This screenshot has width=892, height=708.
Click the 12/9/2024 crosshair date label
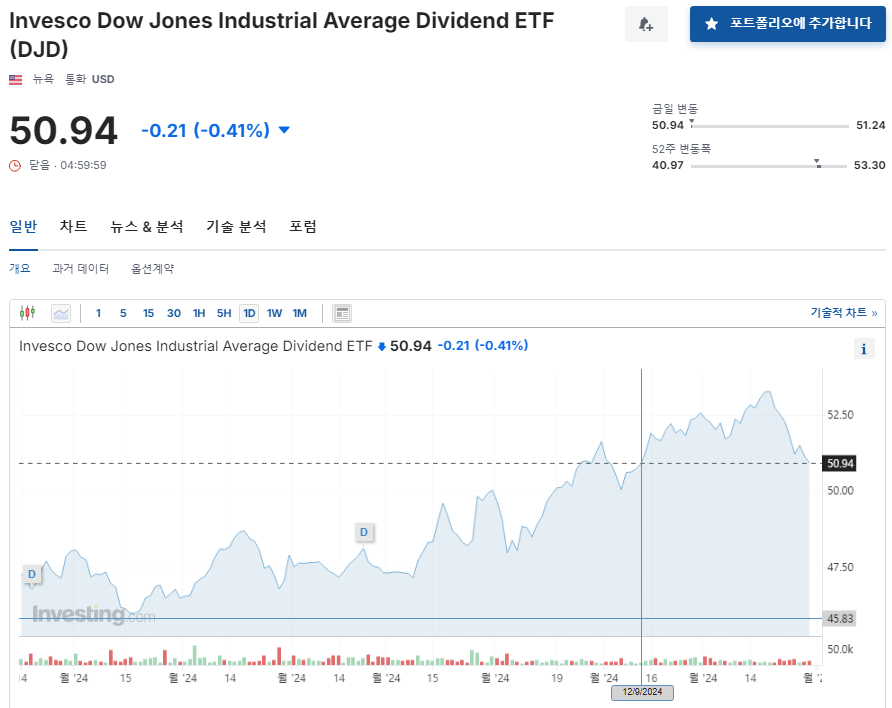coord(642,692)
